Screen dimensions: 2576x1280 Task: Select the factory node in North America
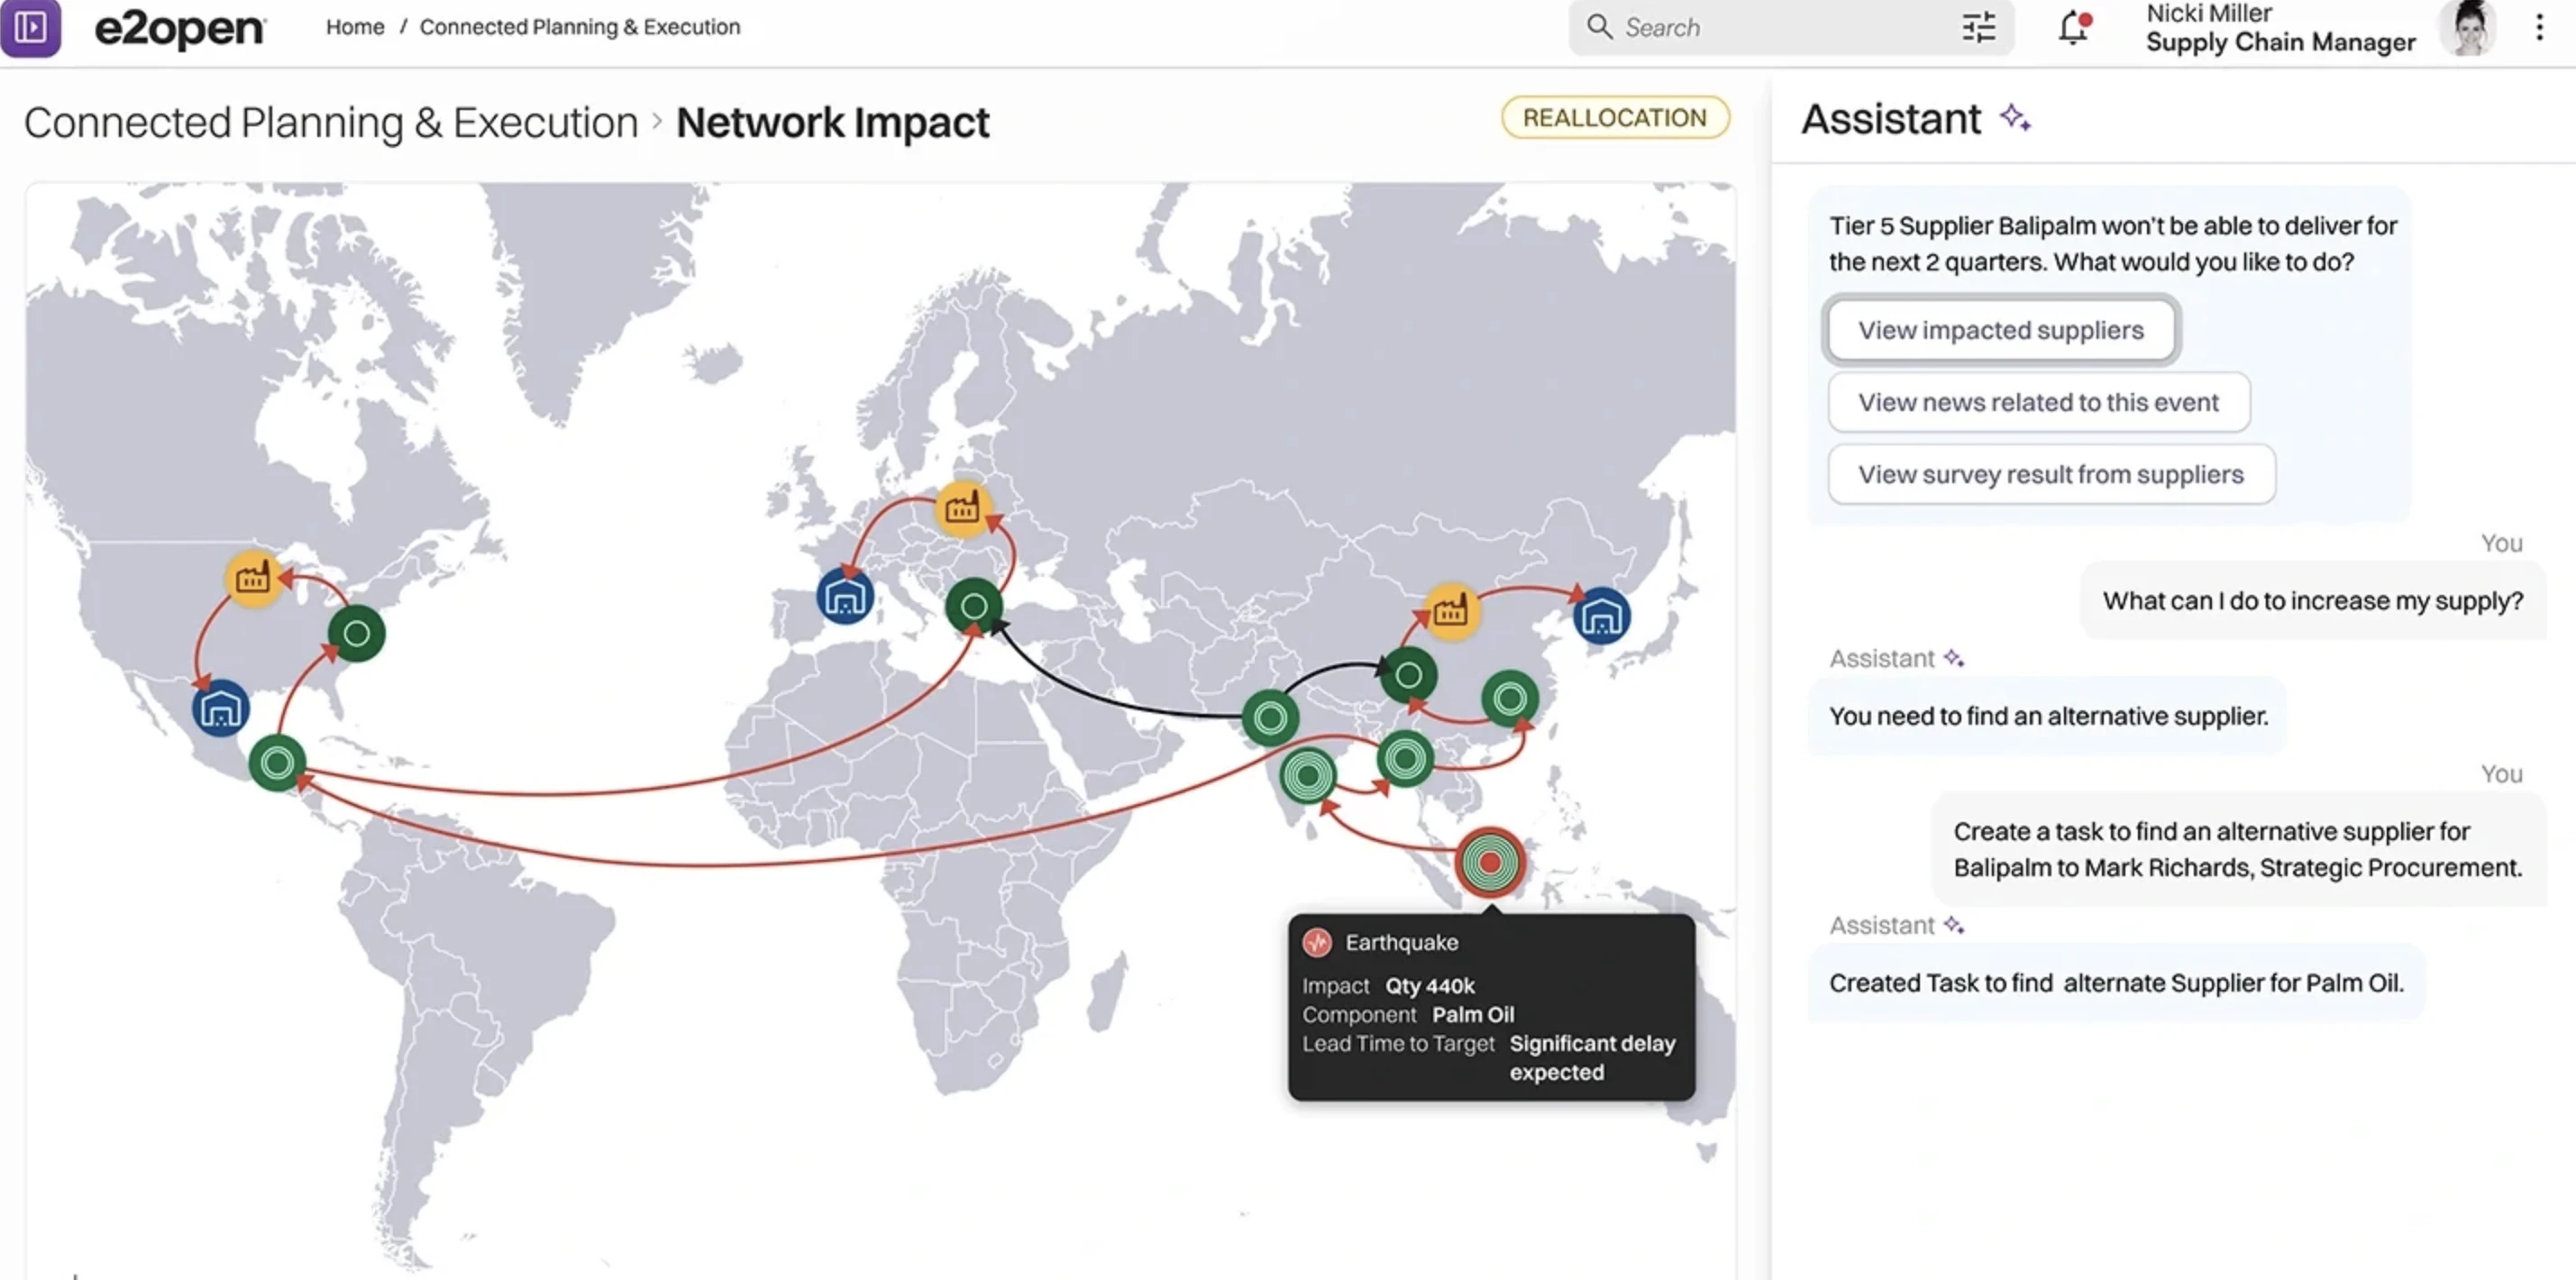click(x=253, y=577)
